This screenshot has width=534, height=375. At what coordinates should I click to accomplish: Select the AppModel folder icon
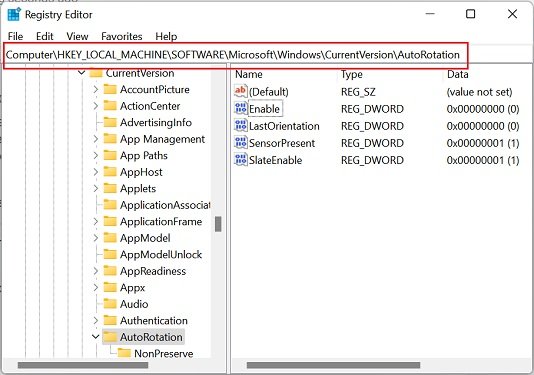[110, 238]
